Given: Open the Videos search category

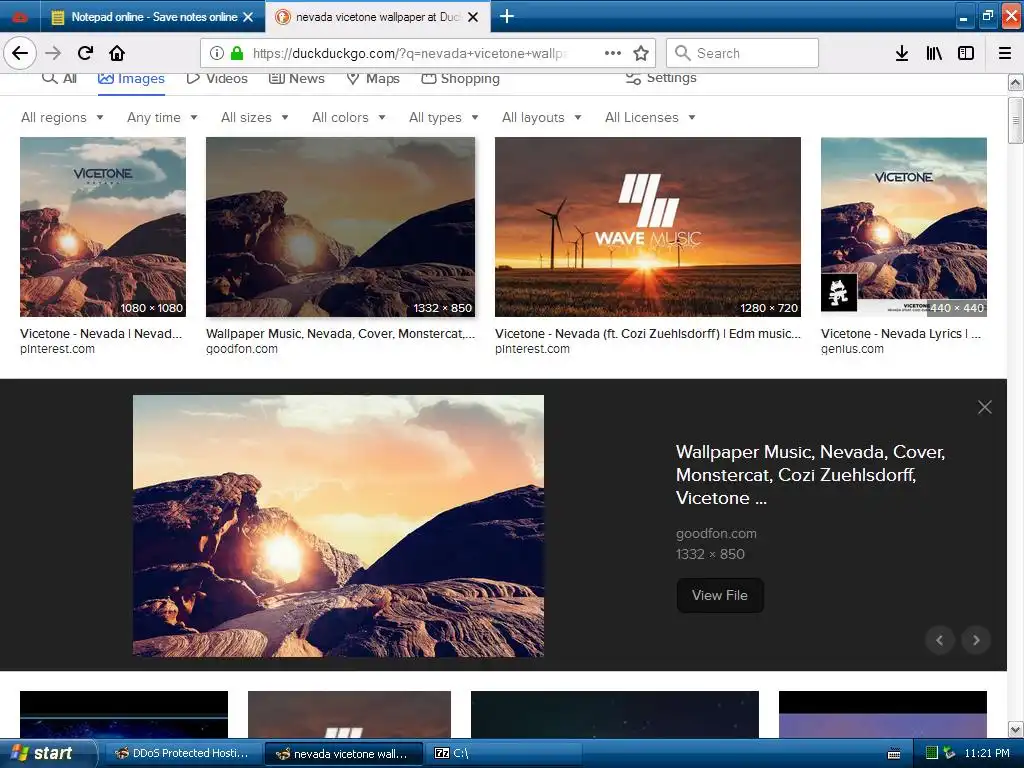Looking at the screenshot, I should [x=217, y=78].
